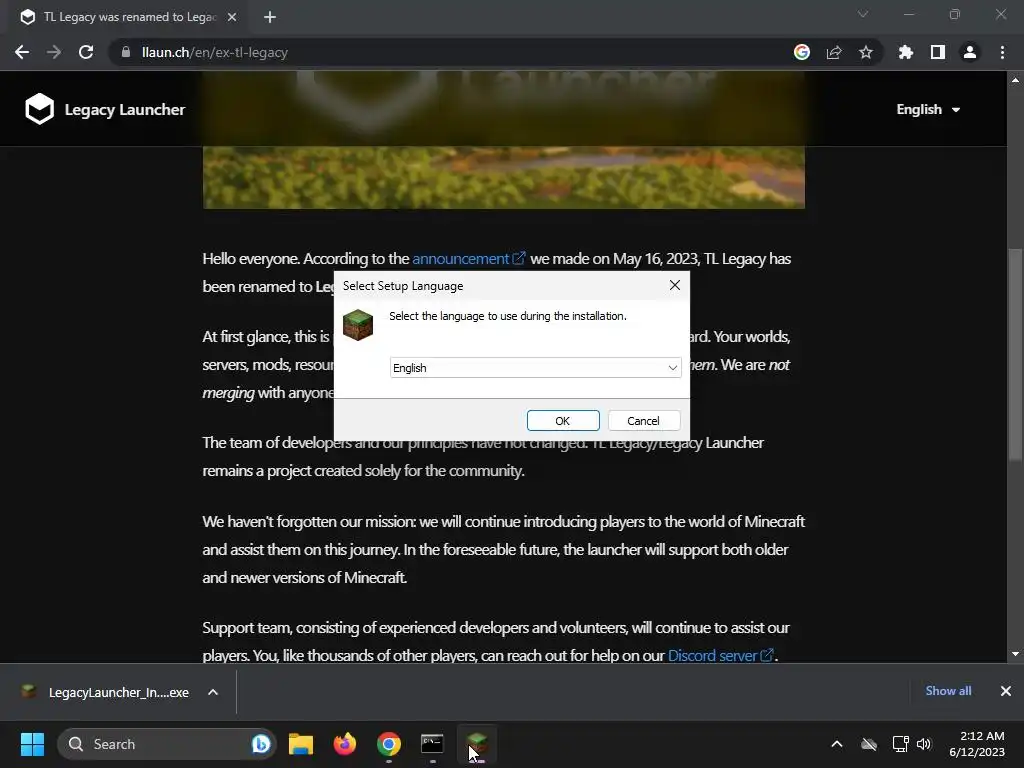Click the address bar URL field
This screenshot has width=1024, height=768.
pyautogui.click(x=457, y=52)
